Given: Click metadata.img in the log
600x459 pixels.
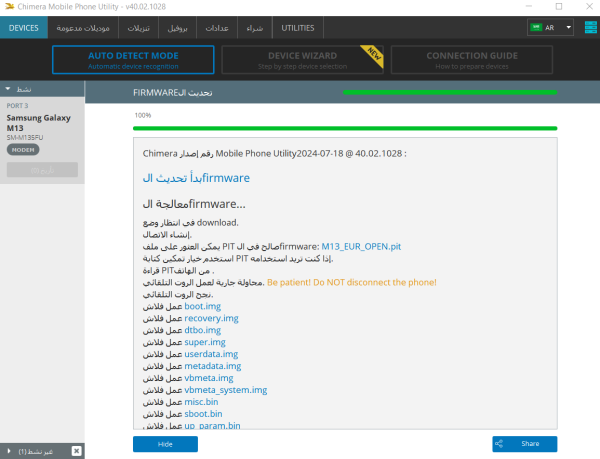Looking at the screenshot, I should 213,366.
